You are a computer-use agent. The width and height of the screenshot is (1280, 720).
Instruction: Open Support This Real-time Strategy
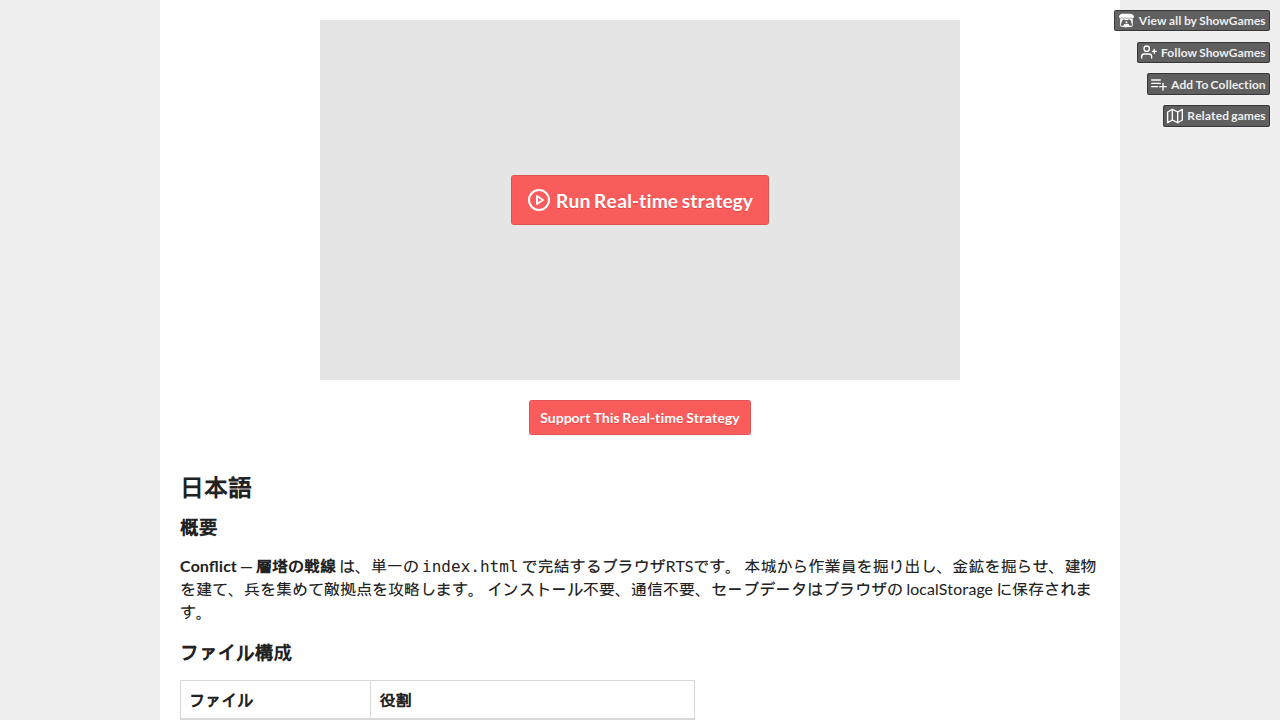(x=640, y=418)
